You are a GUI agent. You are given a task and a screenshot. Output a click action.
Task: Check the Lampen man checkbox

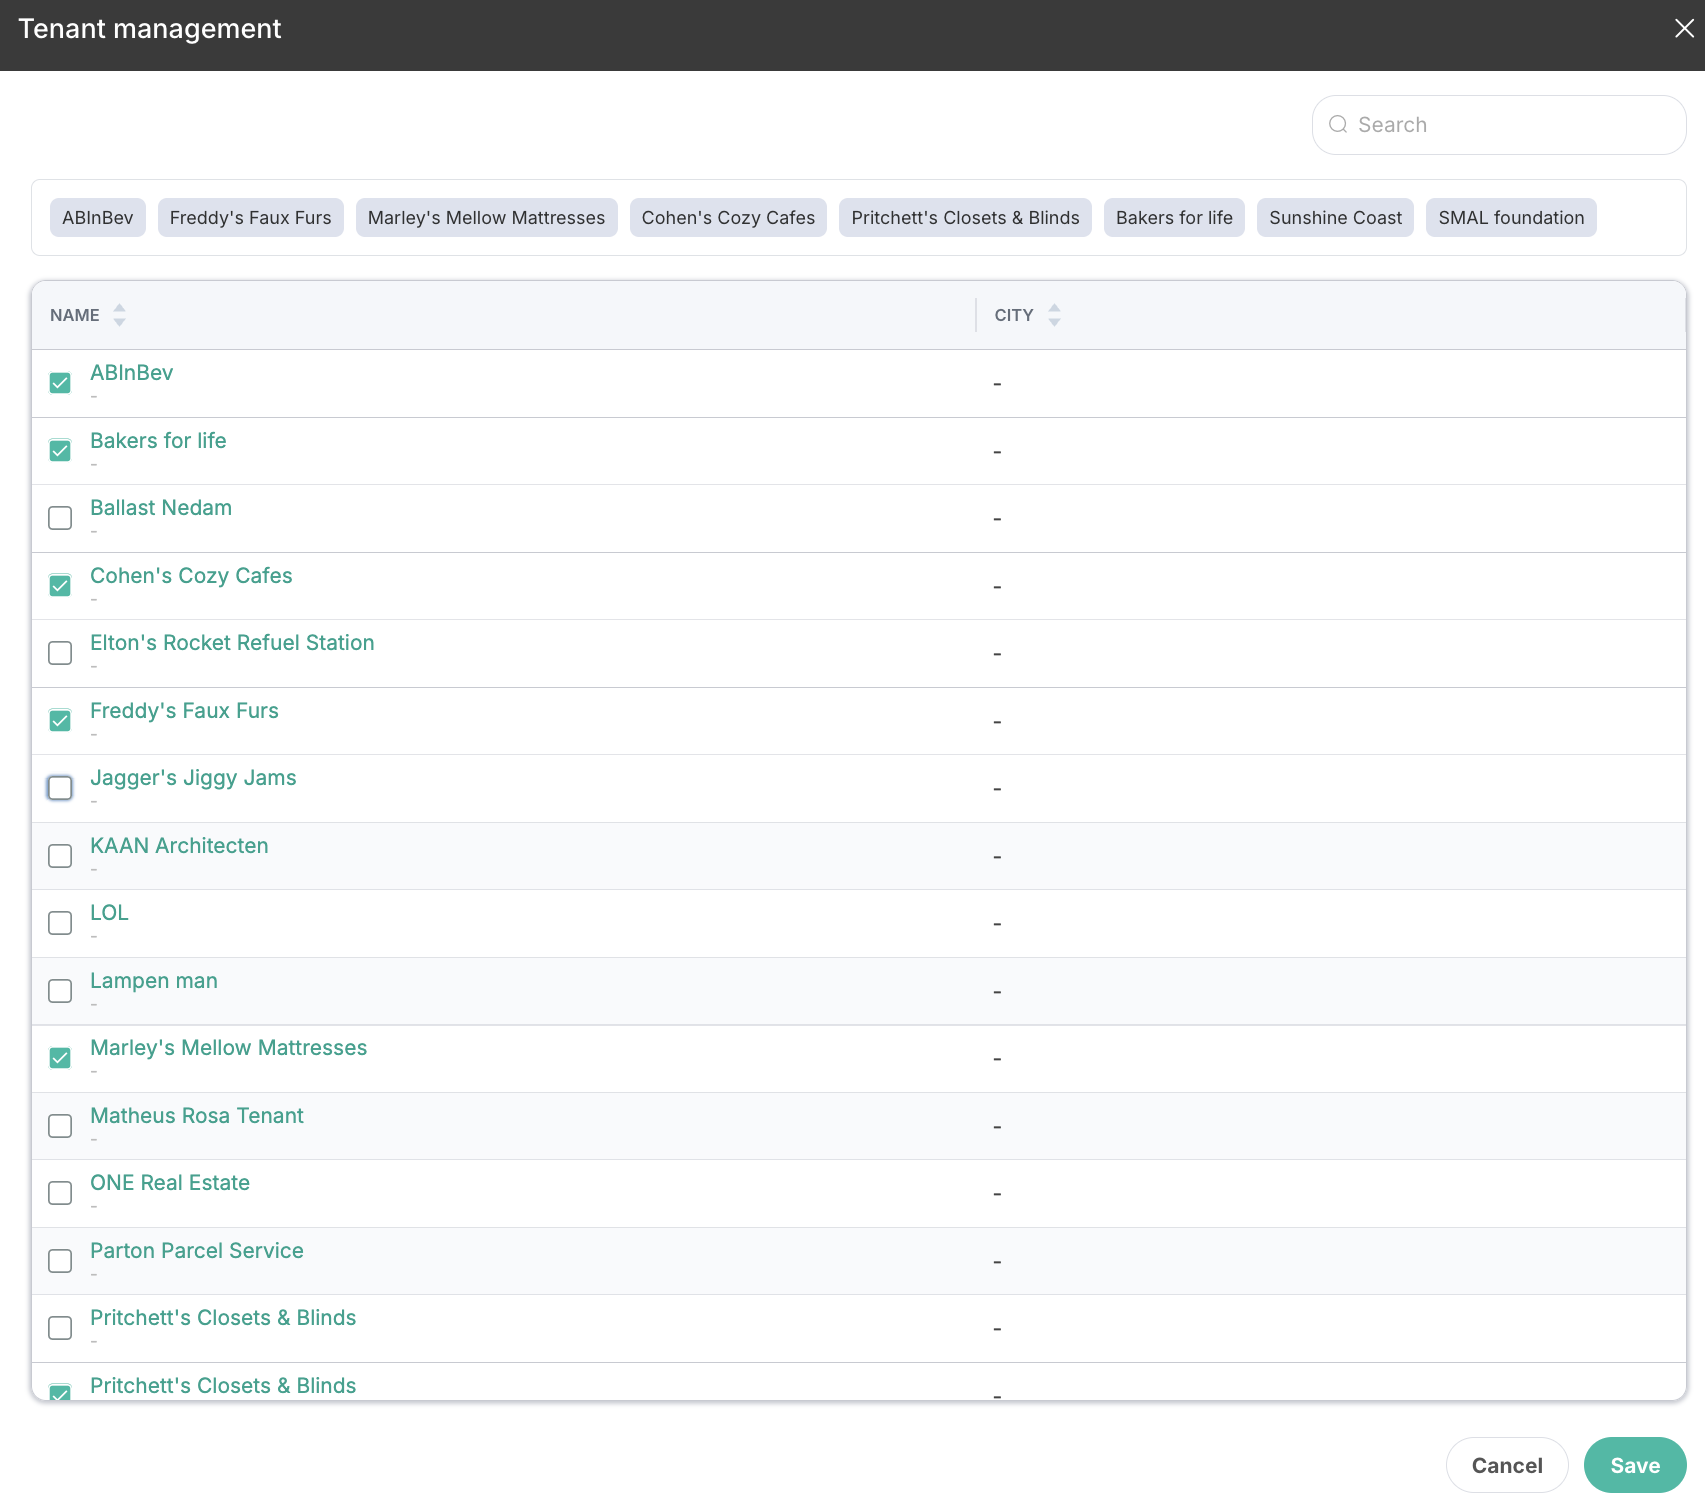tap(60, 991)
